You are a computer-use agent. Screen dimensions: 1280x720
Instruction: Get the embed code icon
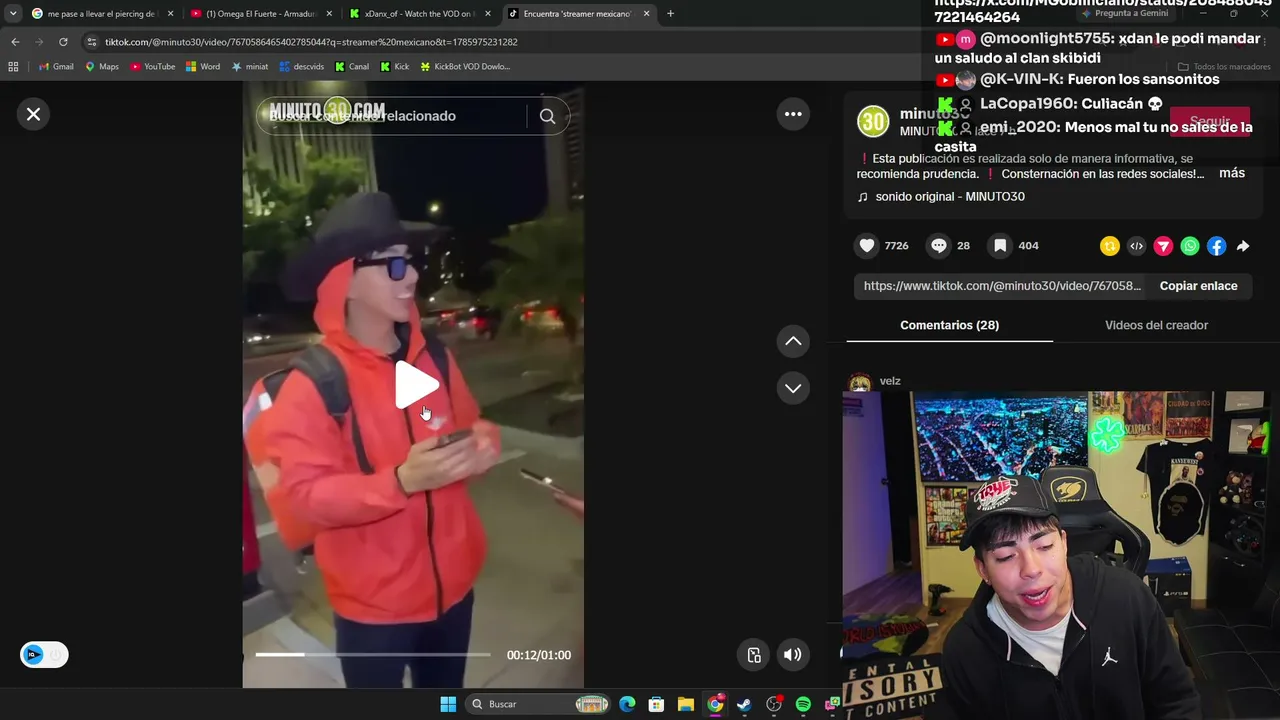pos(1136,246)
